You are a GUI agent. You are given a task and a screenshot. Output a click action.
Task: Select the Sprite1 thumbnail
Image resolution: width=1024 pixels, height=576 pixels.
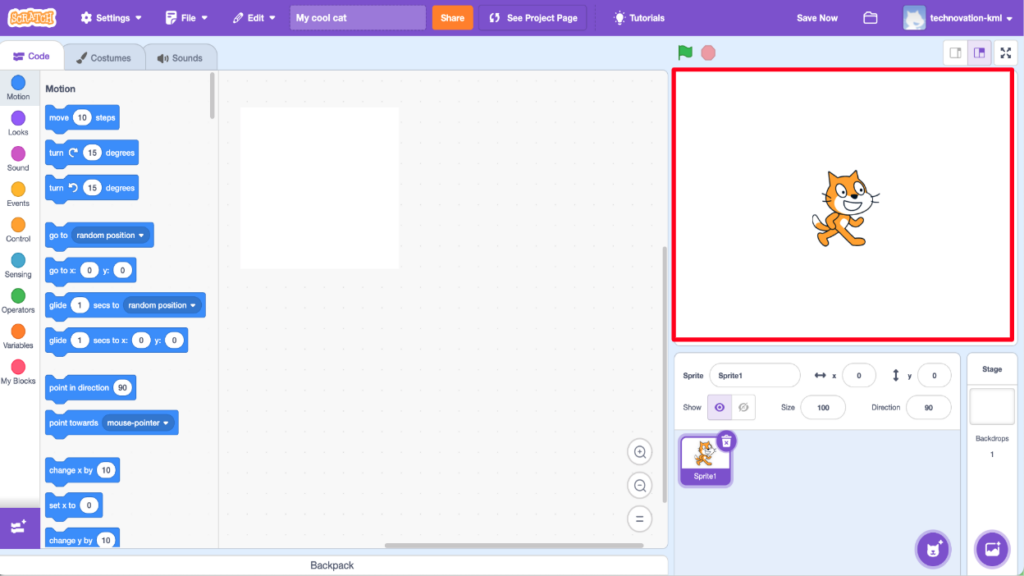click(705, 460)
